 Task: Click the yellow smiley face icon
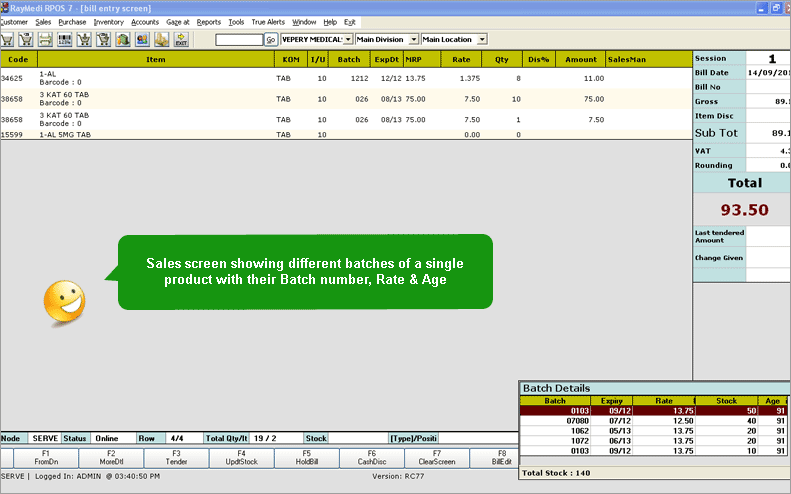coord(65,301)
